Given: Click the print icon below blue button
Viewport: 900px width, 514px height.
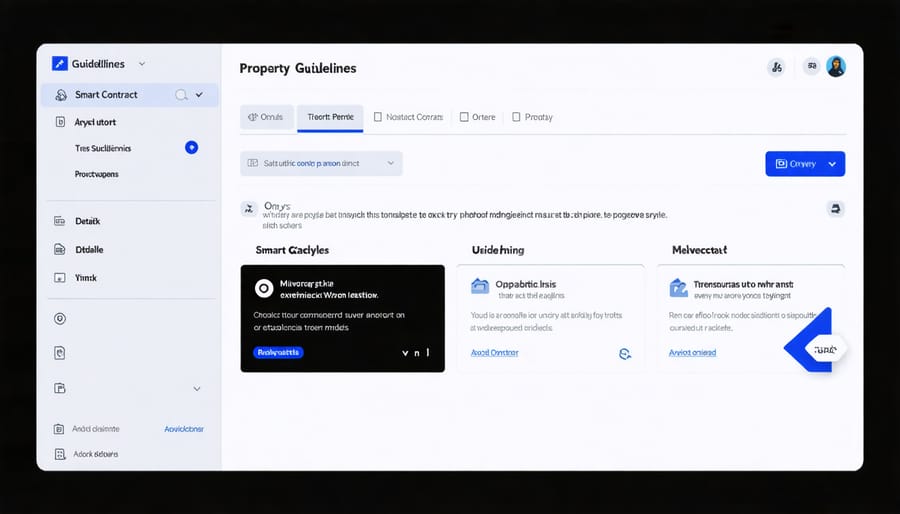Looking at the screenshot, I should point(836,209).
